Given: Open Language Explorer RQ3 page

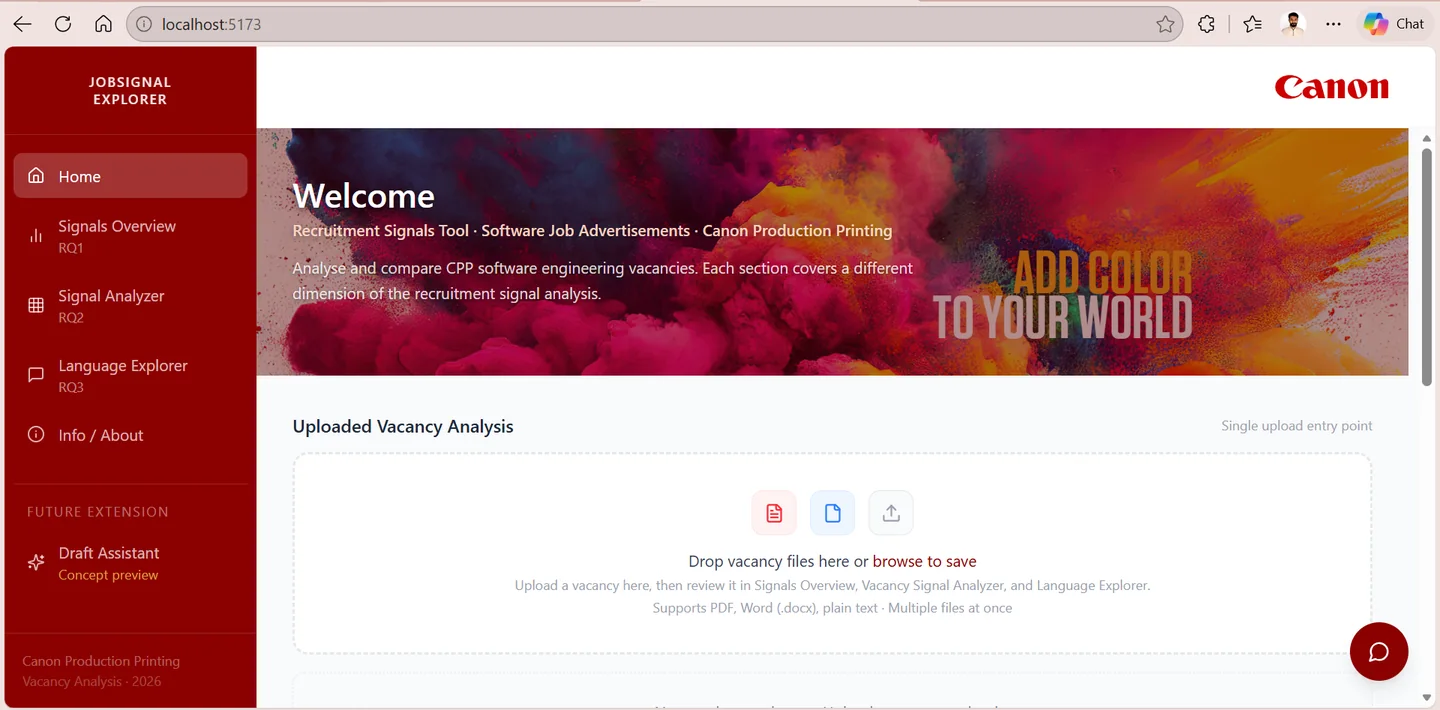Looking at the screenshot, I should 130,375.
